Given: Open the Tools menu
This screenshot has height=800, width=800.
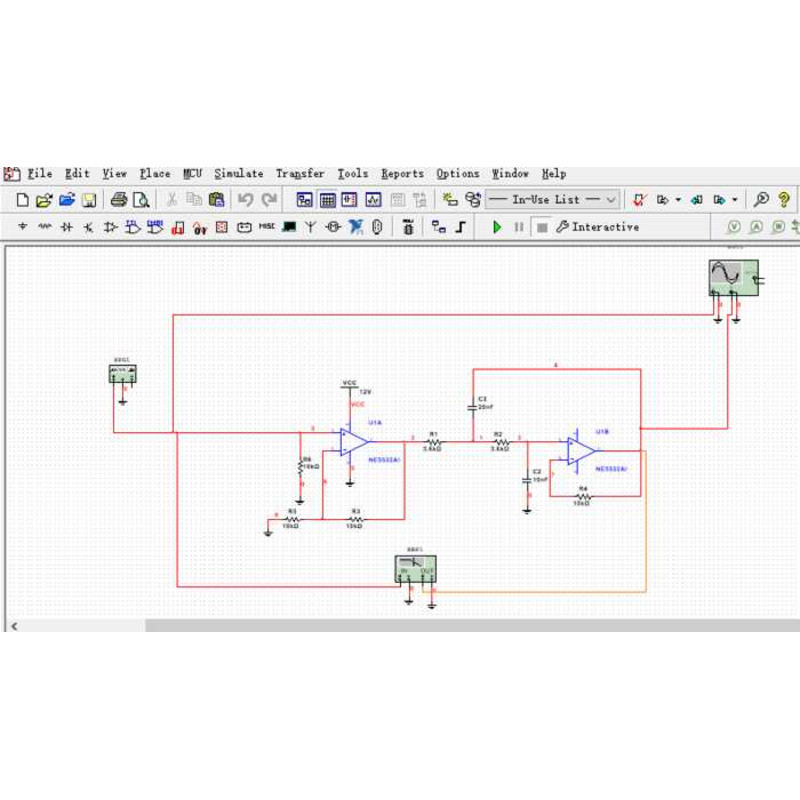Looking at the screenshot, I should click(353, 174).
